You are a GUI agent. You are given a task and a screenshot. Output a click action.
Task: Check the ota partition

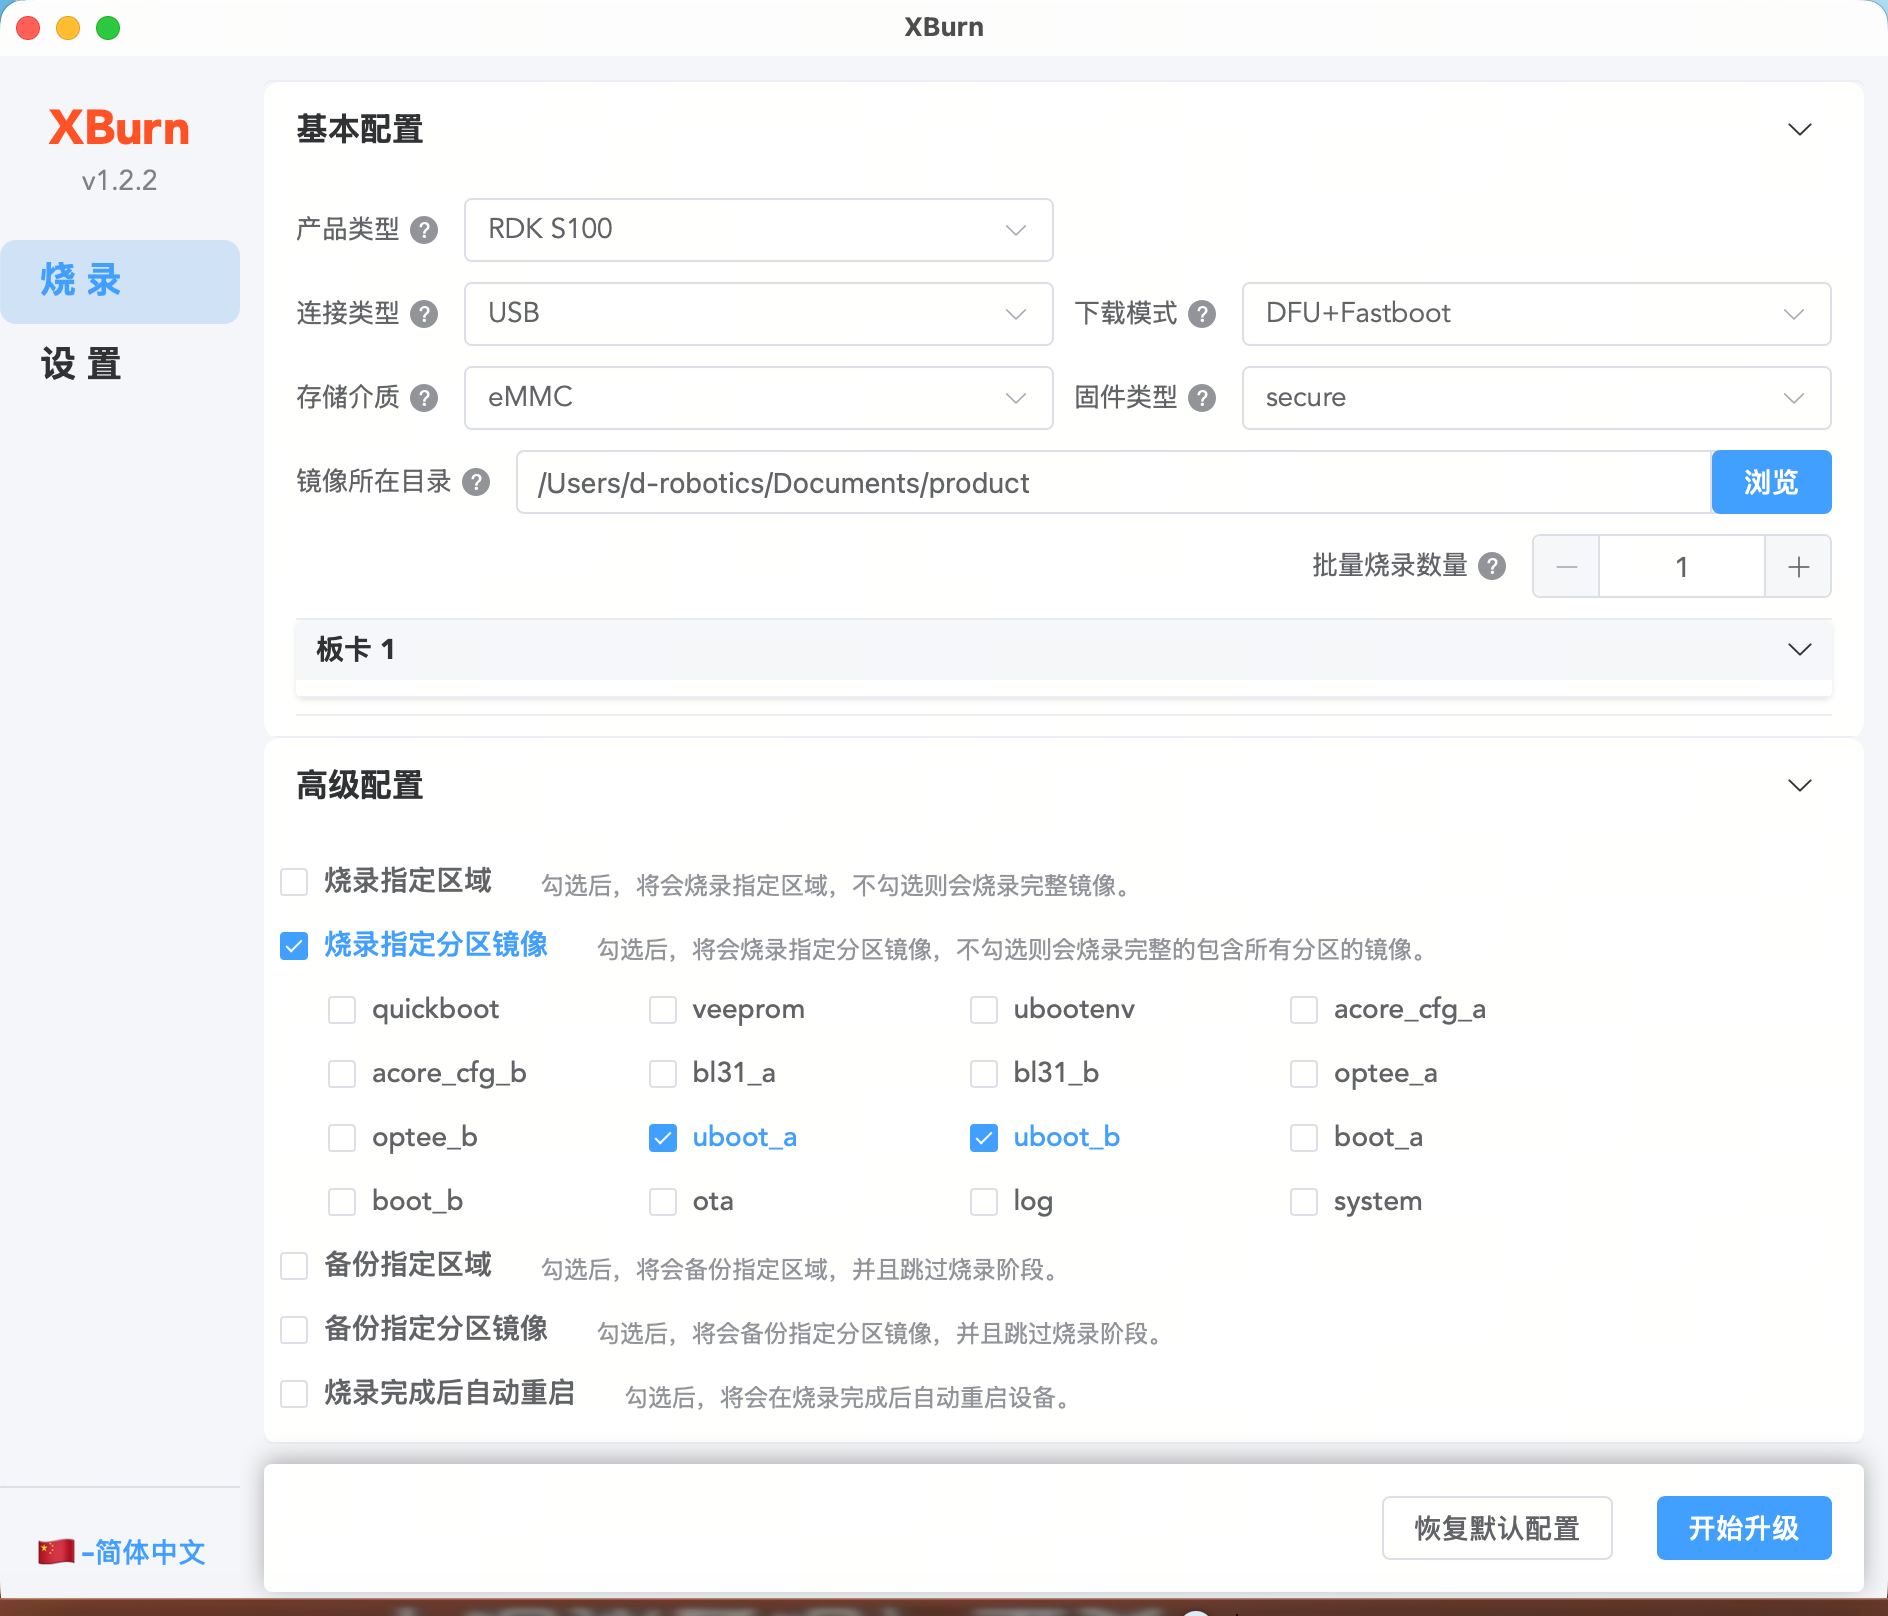(x=663, y=1202)
